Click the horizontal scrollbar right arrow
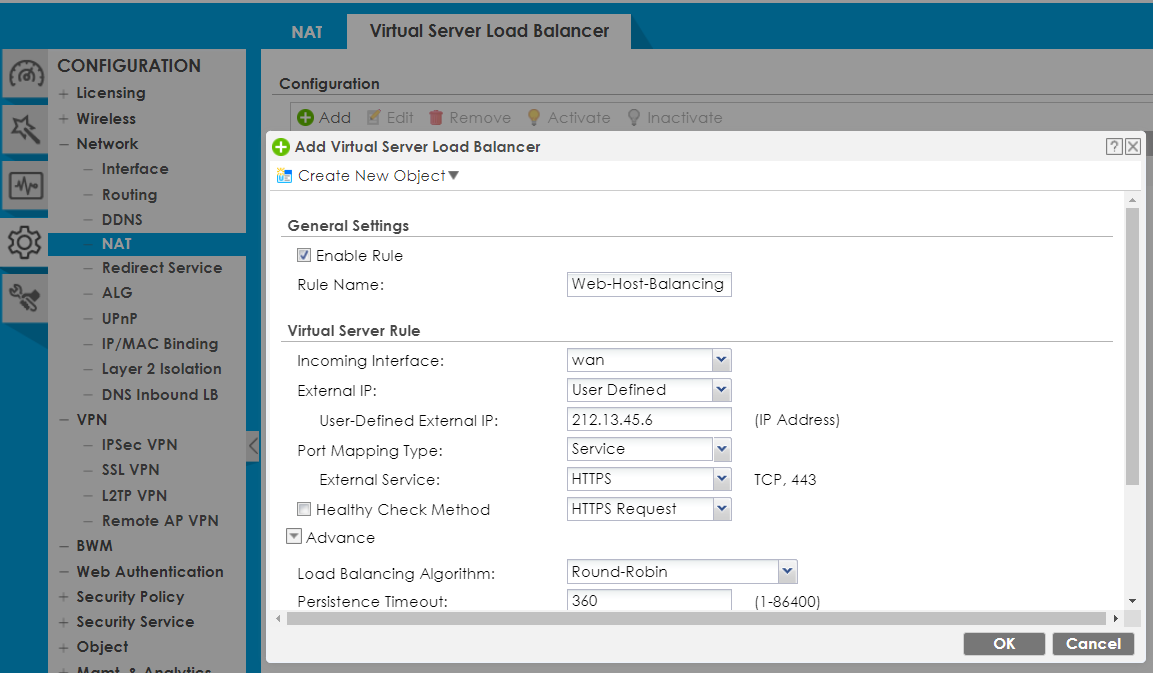The height and width of the screenshot is (673, 1153). click(1115, 619)
